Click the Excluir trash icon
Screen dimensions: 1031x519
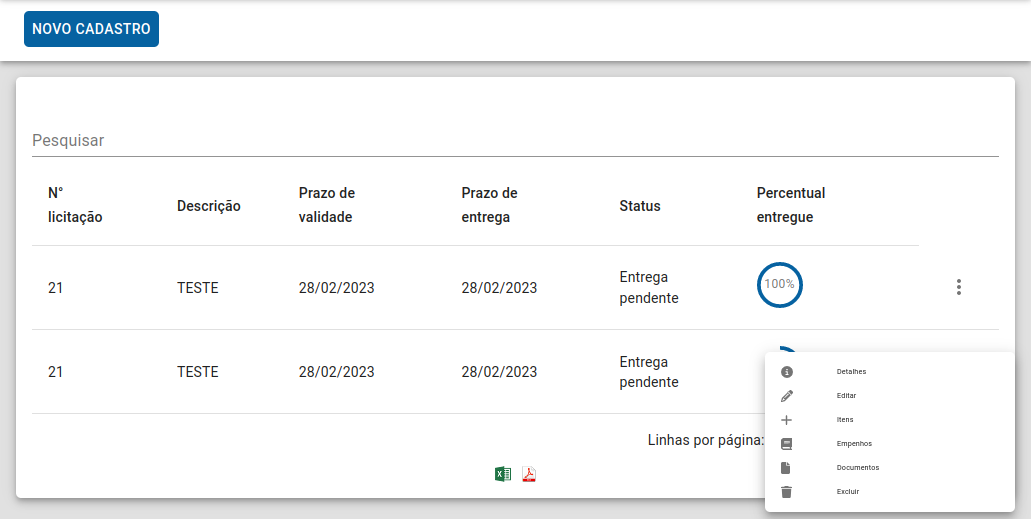point(786,492)
